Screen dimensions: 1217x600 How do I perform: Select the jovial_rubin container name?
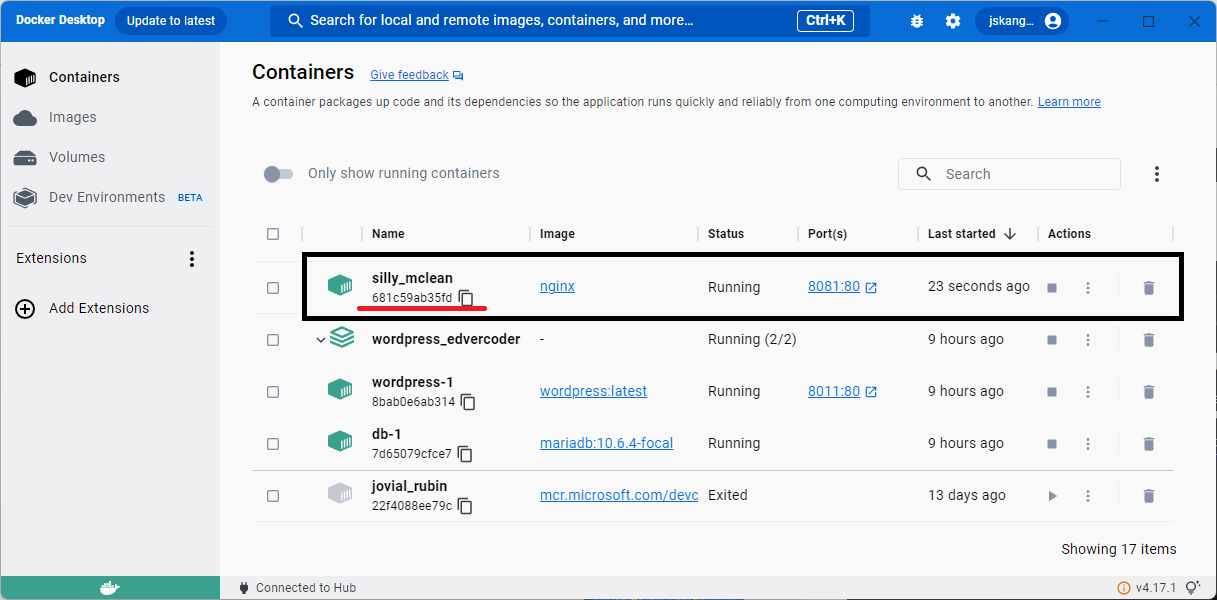pyautogui.click(x=409, y=486)
